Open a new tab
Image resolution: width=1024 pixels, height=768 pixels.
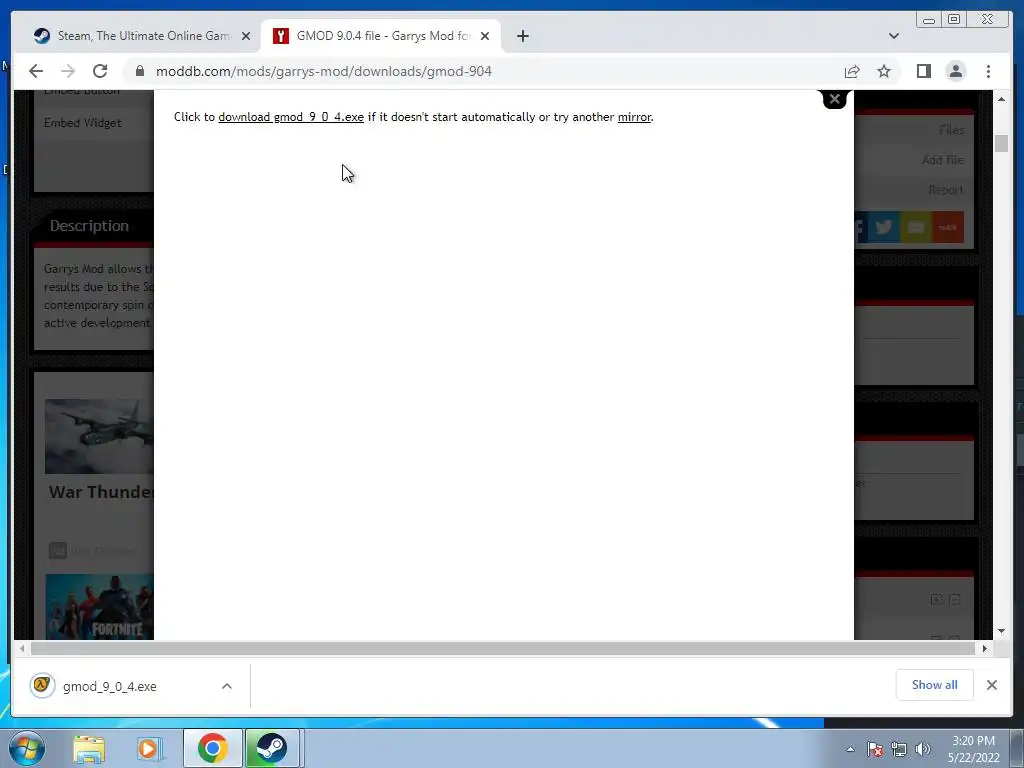522,36
